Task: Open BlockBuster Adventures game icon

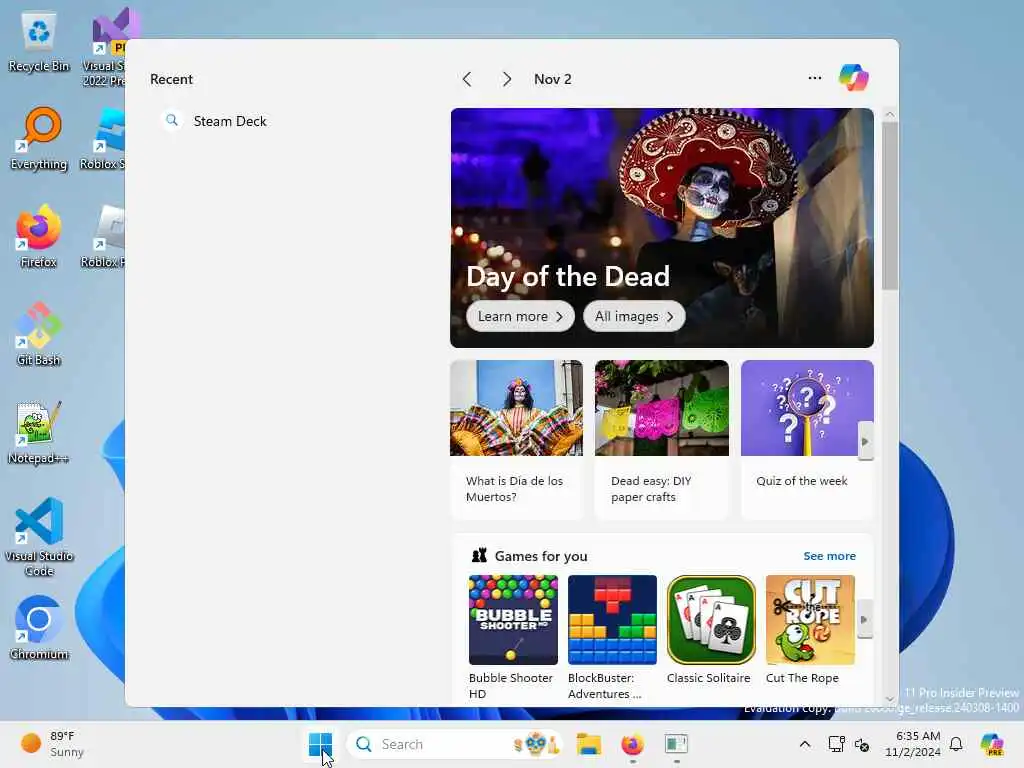Action: coord(612,620)
